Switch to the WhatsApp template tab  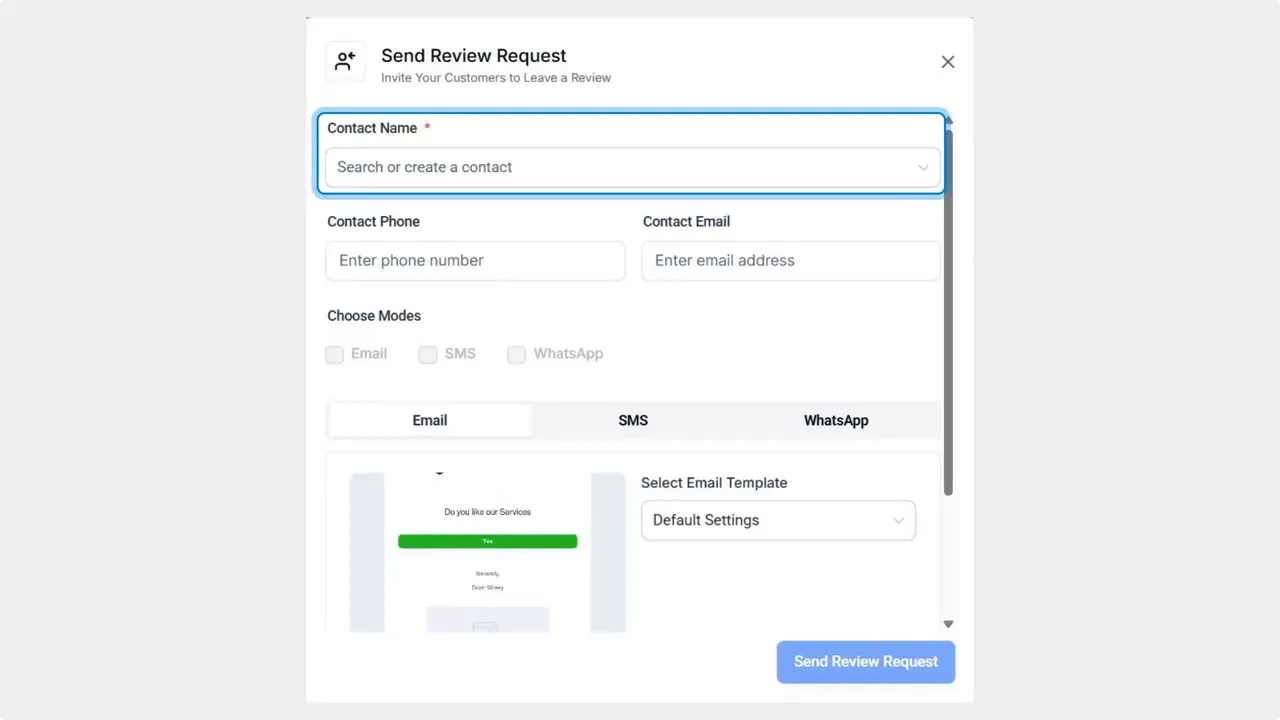click(836, 420)
